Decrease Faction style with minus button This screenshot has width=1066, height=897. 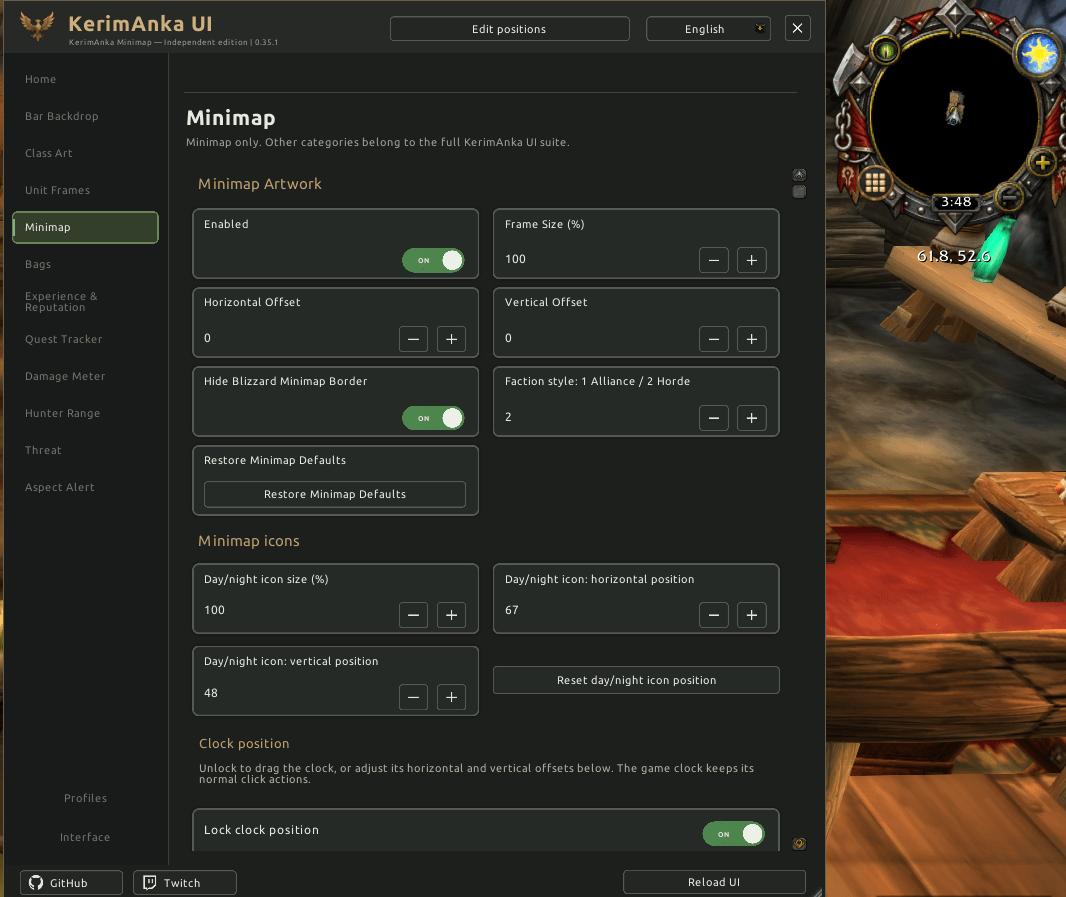pyautogui.click(x=714, y=418)
